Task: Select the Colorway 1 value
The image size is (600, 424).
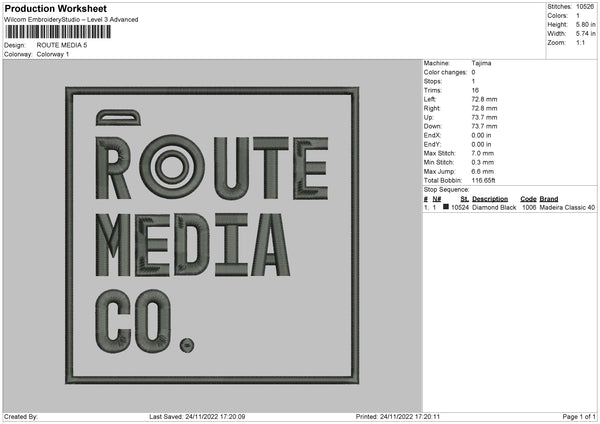Action: click(x=53, y=54)
